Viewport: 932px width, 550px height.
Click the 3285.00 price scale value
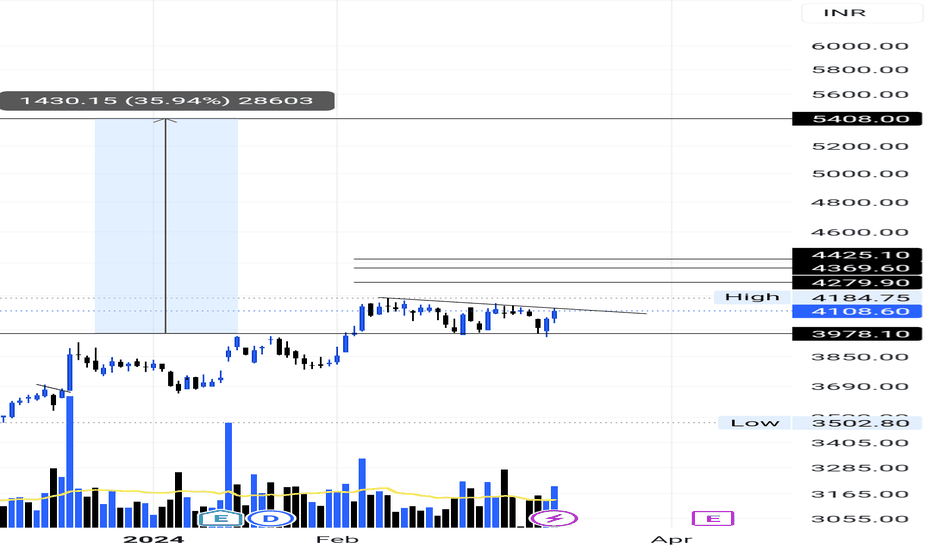pos(859,468)
